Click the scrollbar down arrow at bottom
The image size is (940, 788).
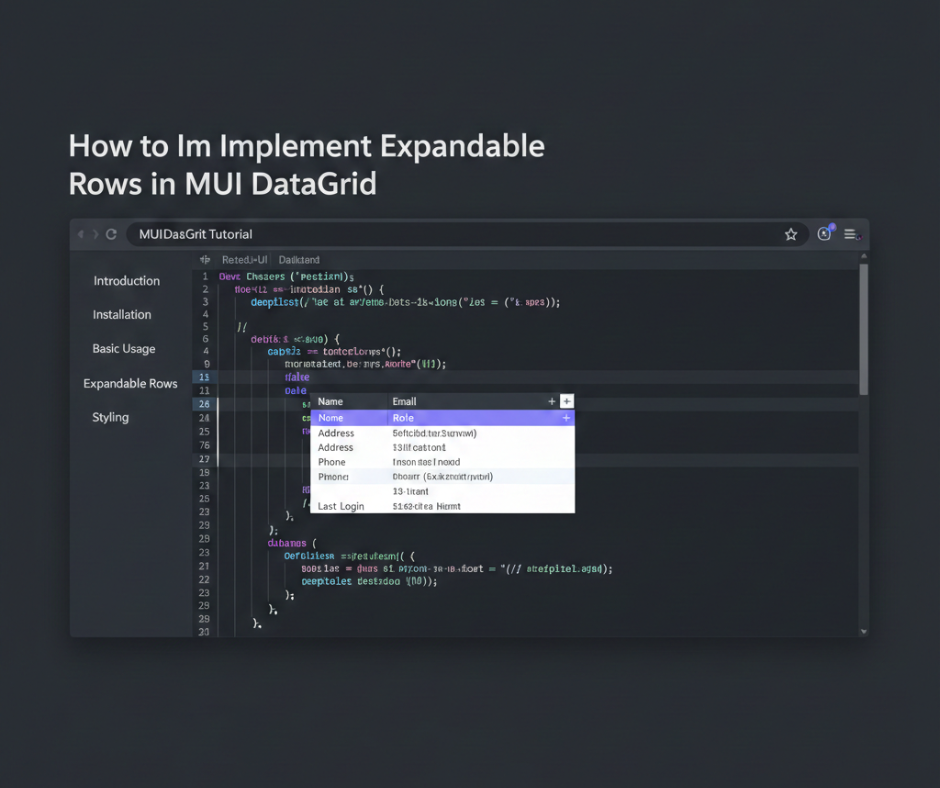[863, 631]
